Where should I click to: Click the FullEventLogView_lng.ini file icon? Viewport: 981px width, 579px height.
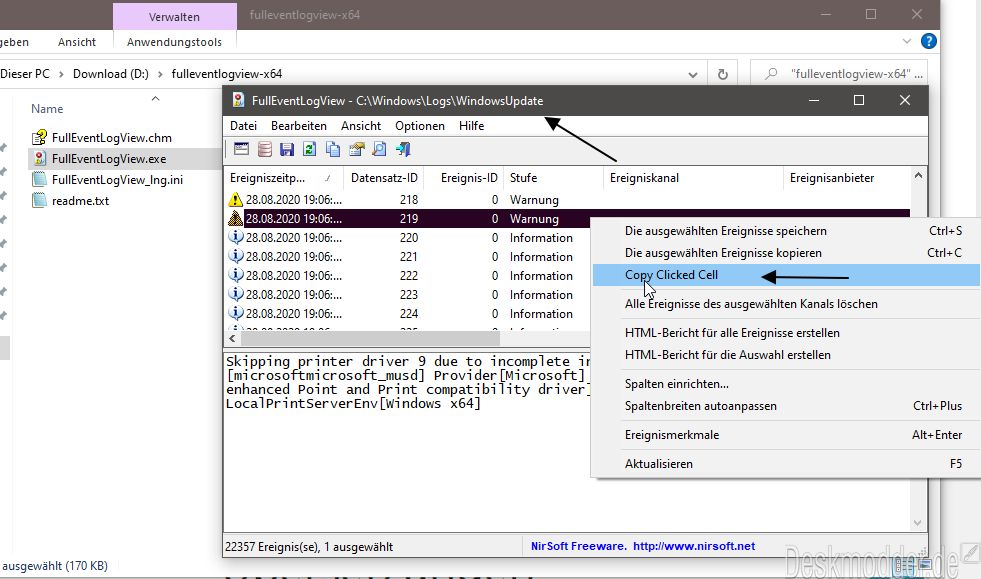[x=39, y=180]
